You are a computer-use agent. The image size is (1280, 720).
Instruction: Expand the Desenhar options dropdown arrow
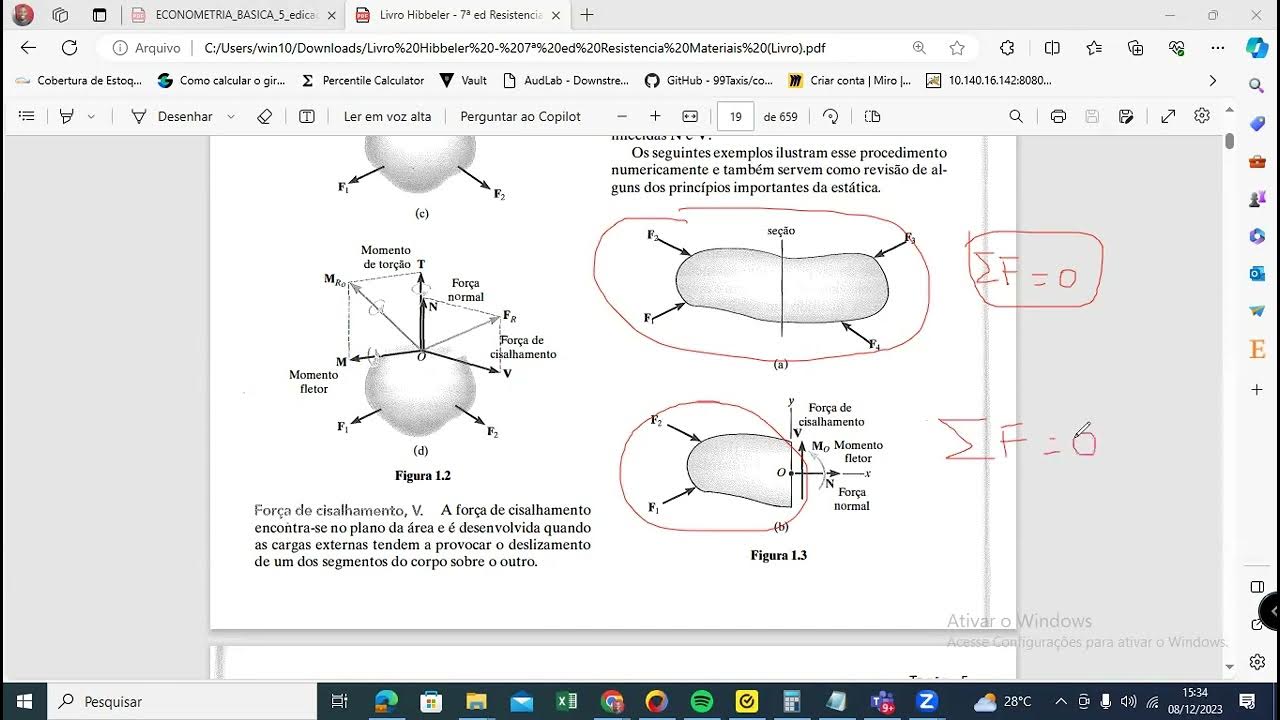coord(231,116)
